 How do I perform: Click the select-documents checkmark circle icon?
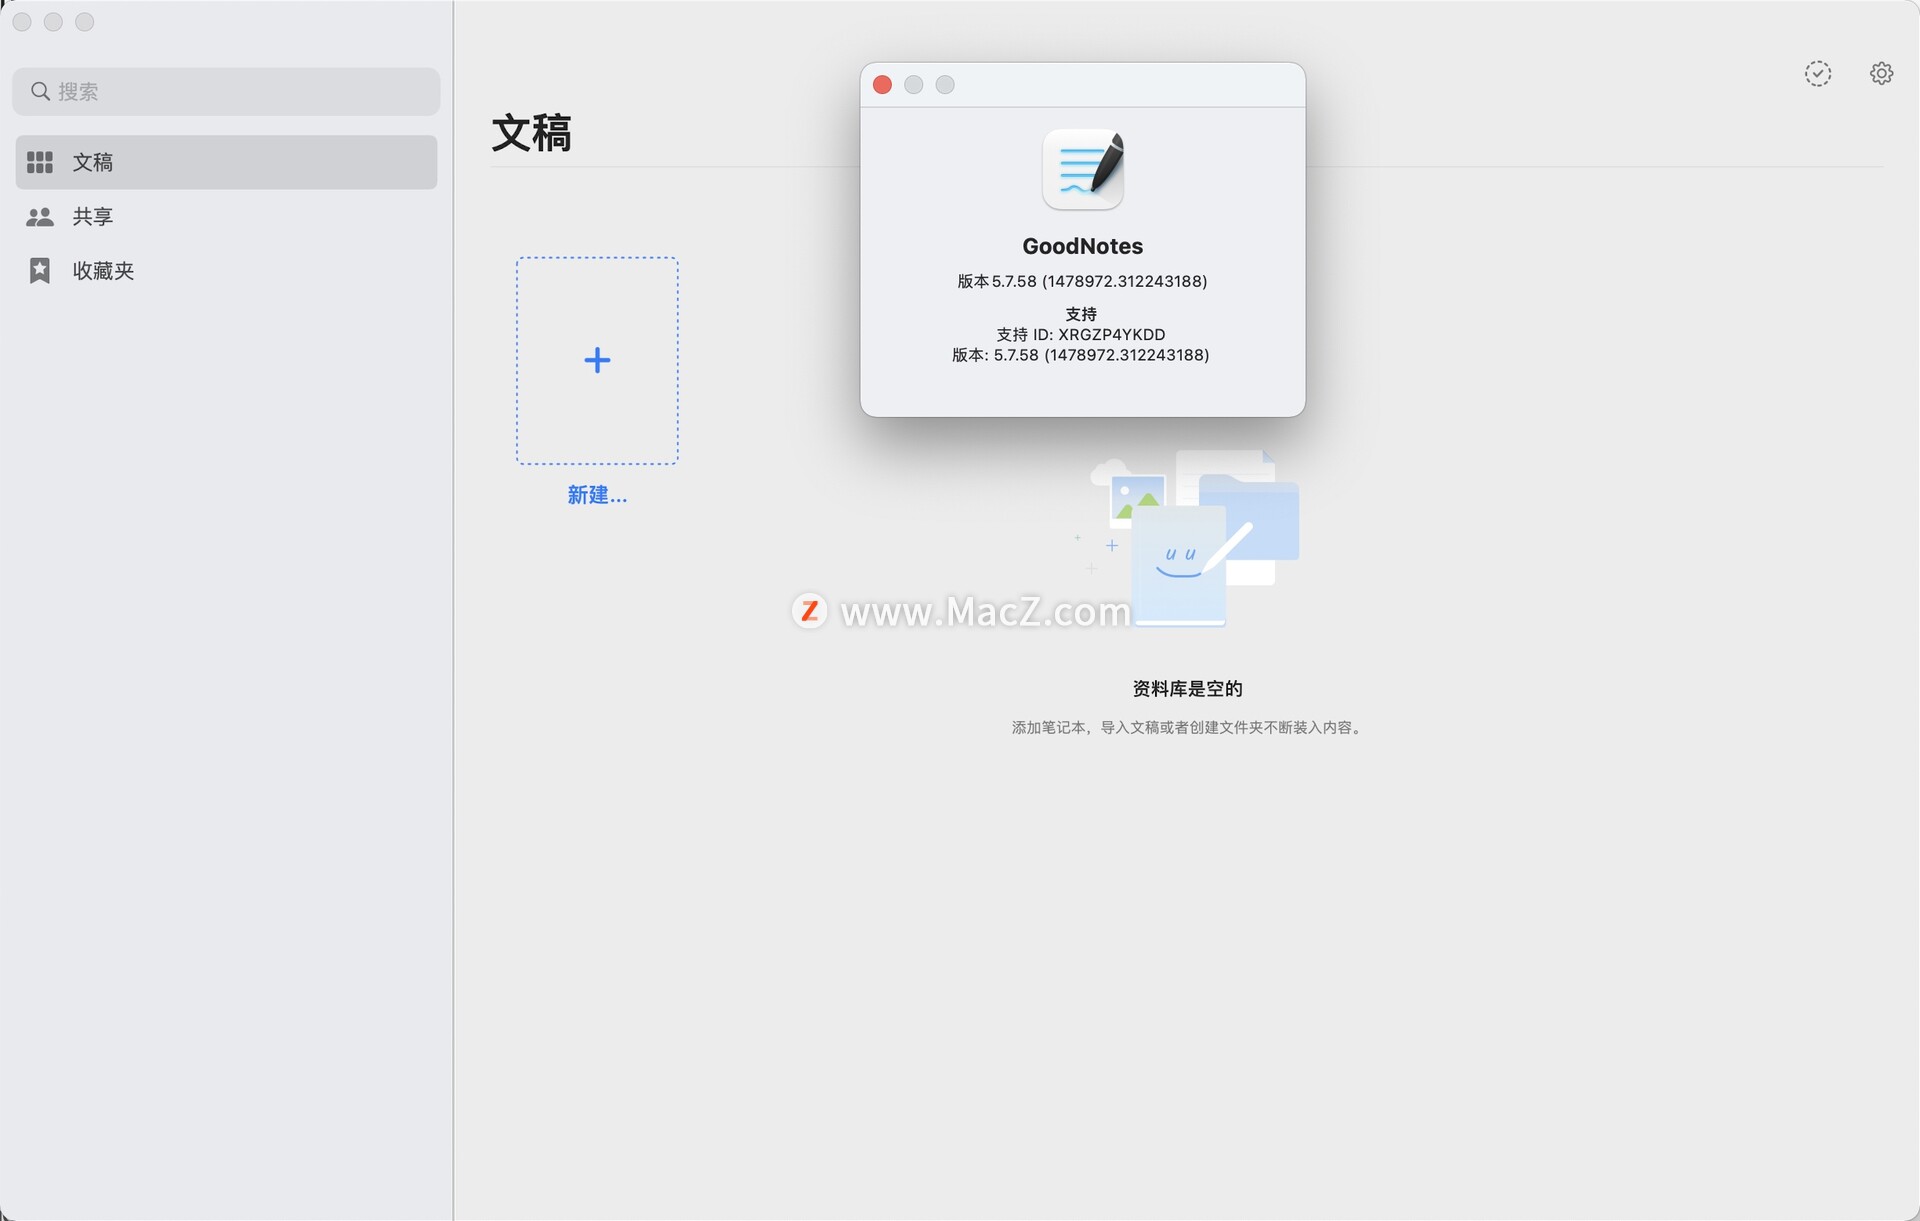(x=1818, y=74)
